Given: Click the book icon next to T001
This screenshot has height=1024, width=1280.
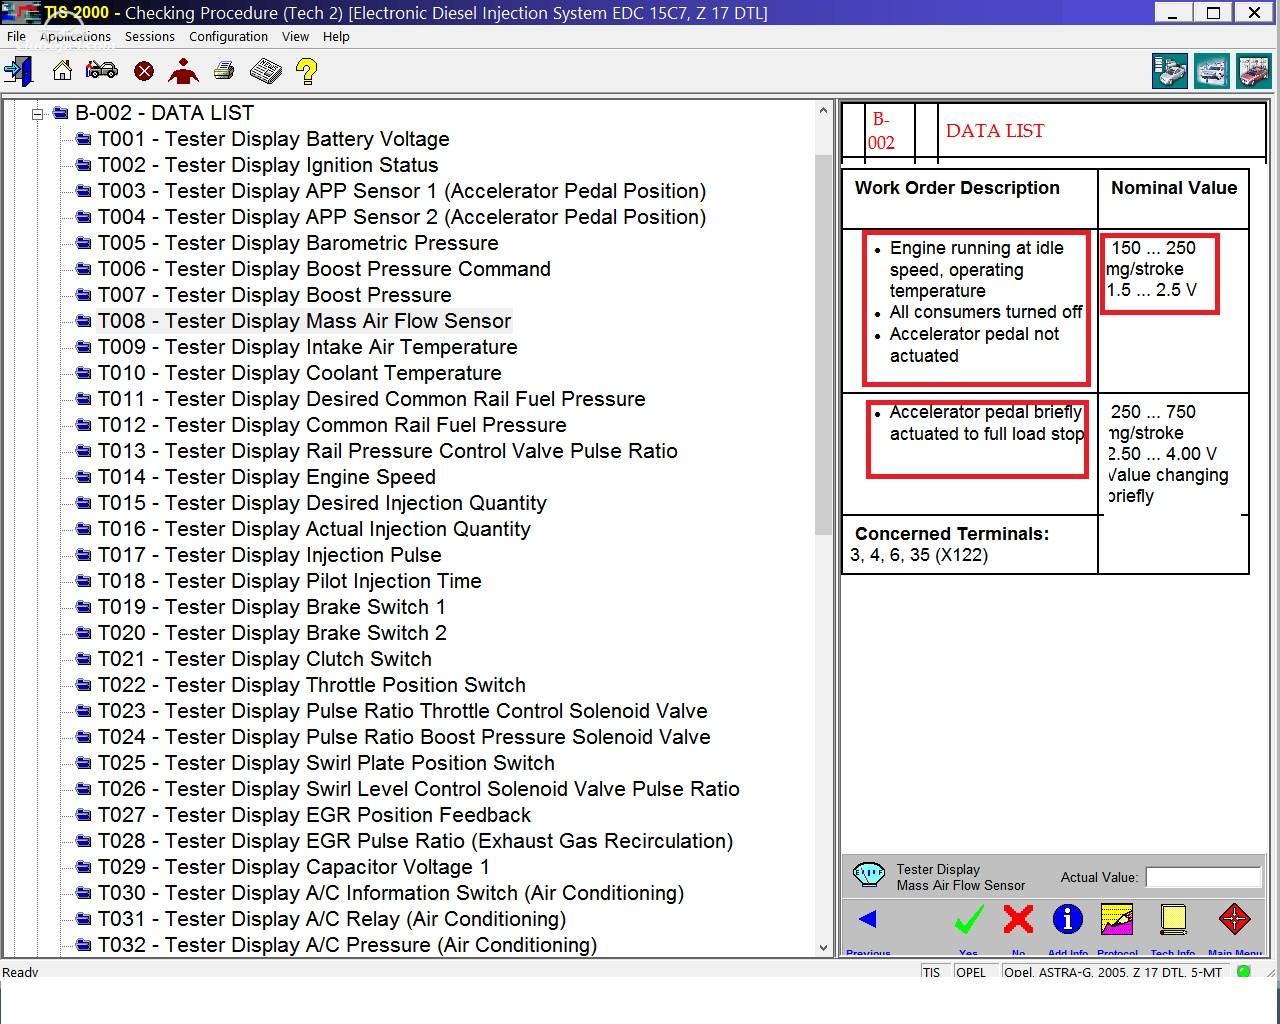Looking at the screenshot, I should click(84, 139).
